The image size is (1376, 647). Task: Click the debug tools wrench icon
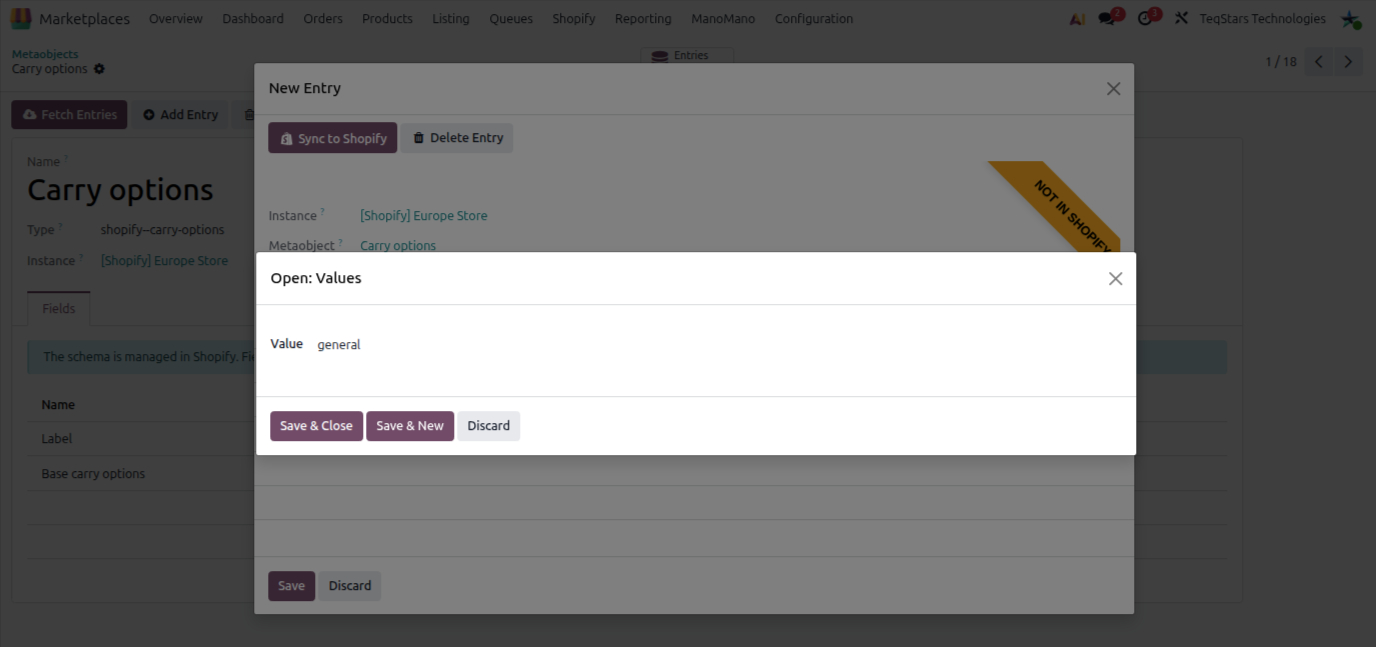pos(1181,18)
